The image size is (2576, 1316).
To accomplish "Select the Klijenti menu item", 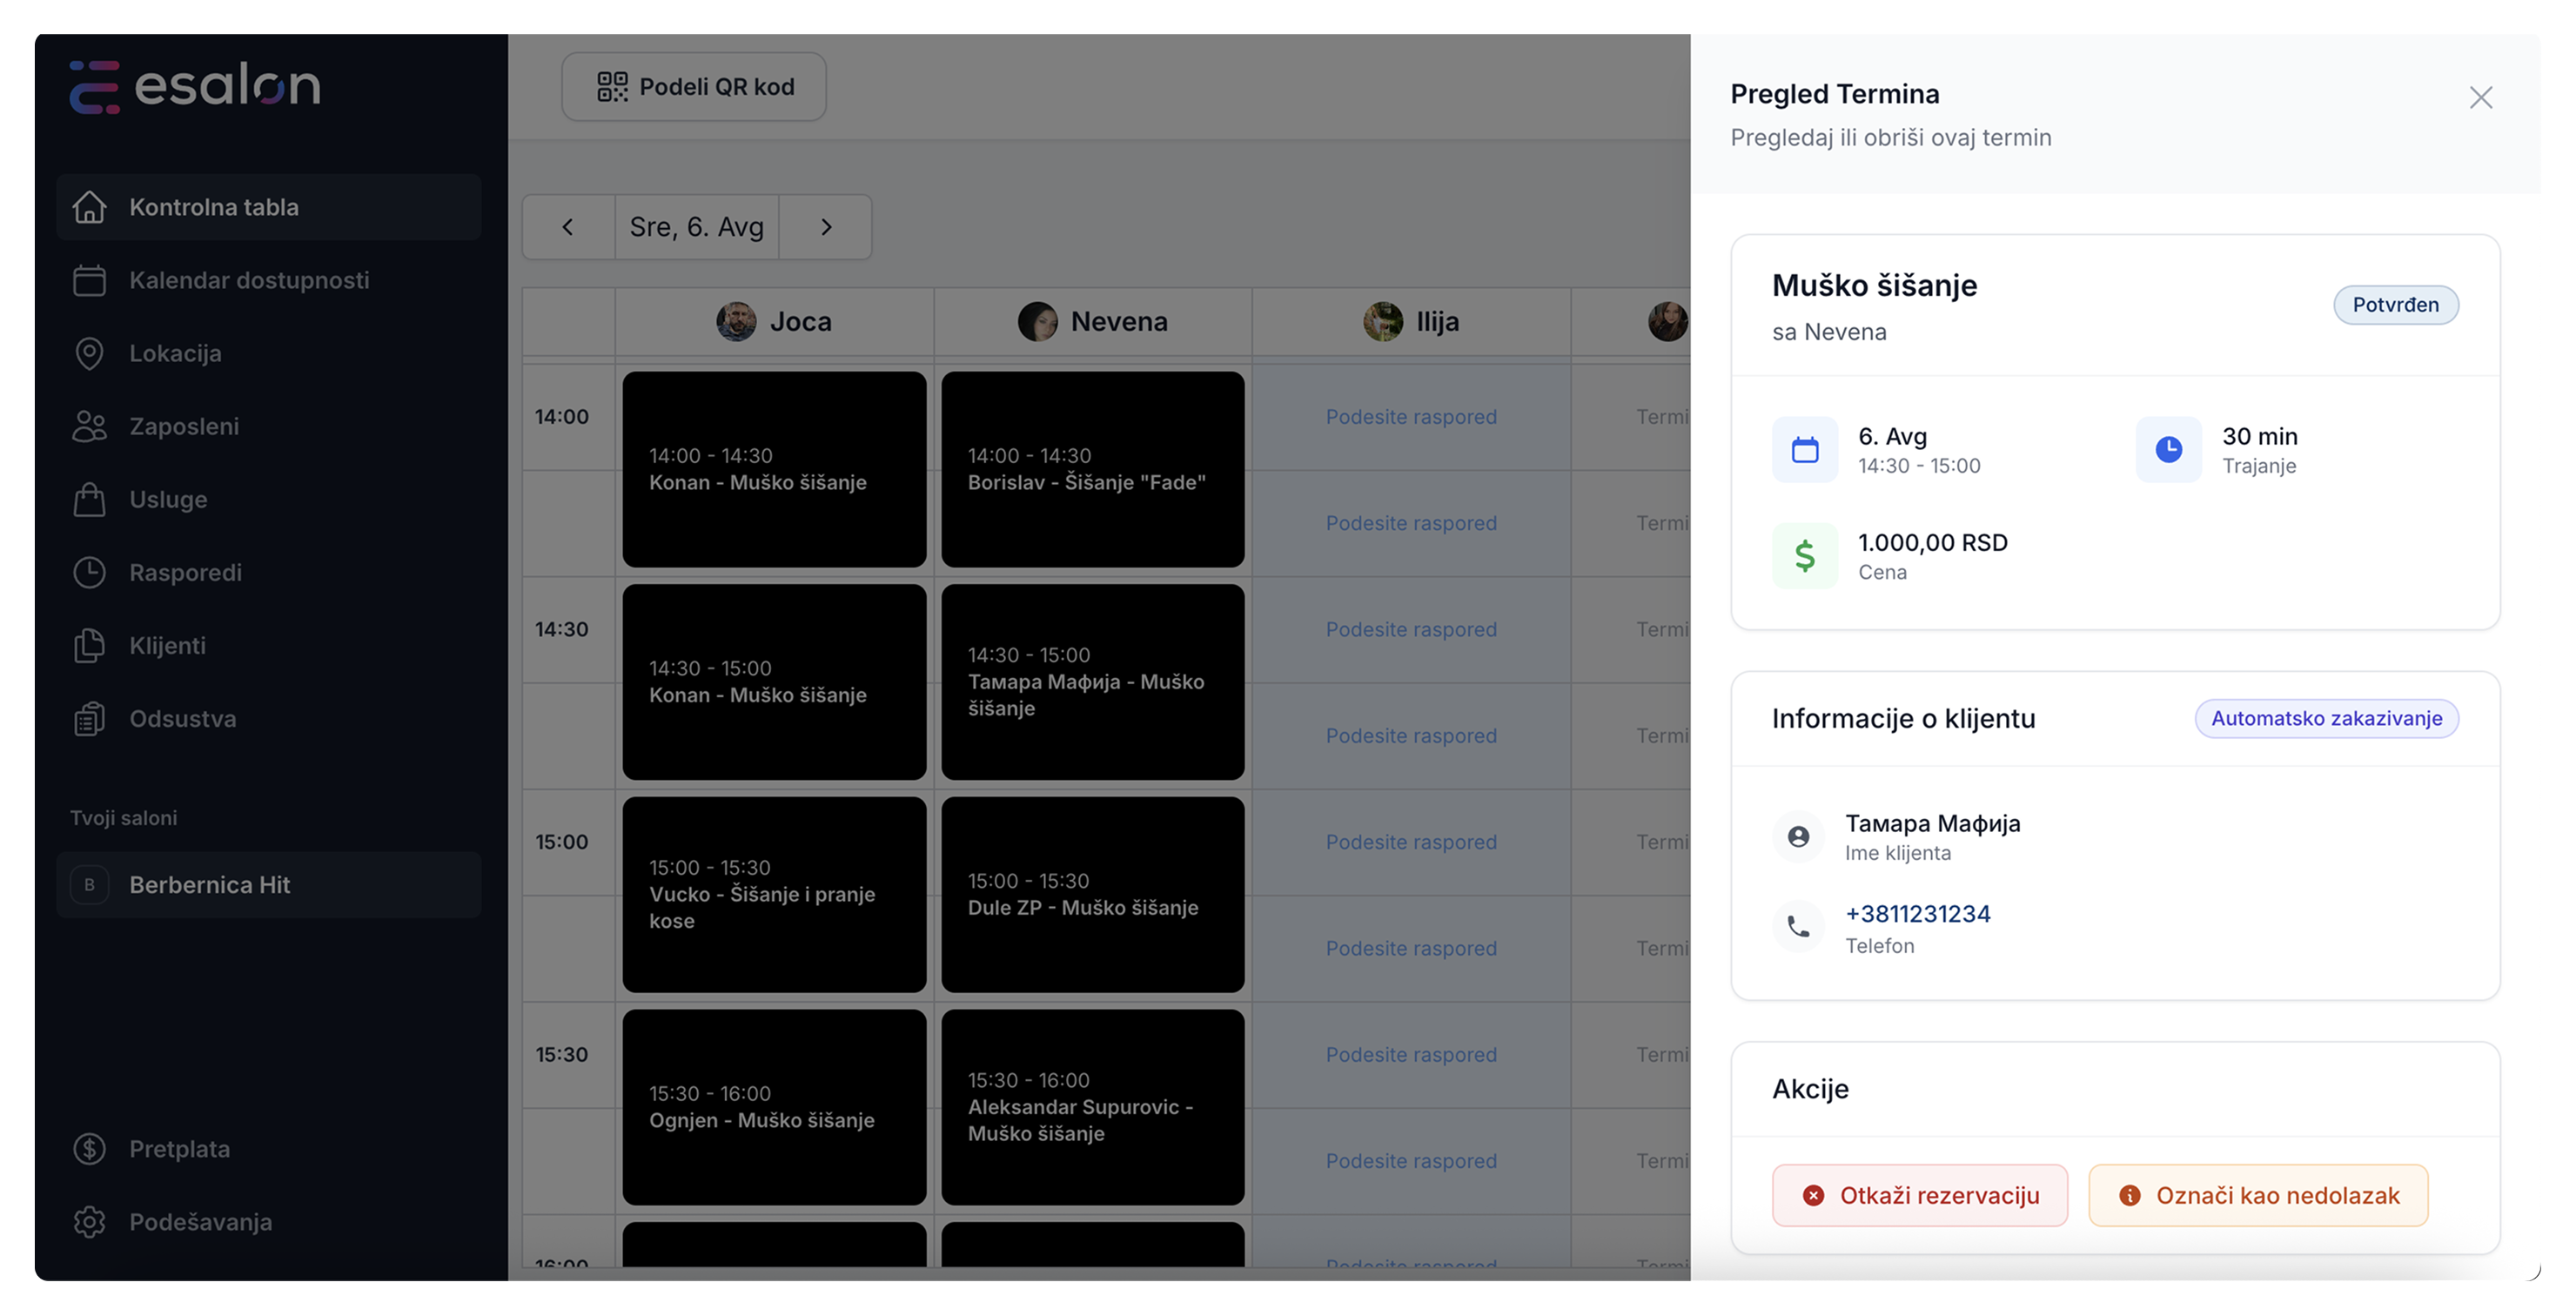I will [x=167, y=645].
